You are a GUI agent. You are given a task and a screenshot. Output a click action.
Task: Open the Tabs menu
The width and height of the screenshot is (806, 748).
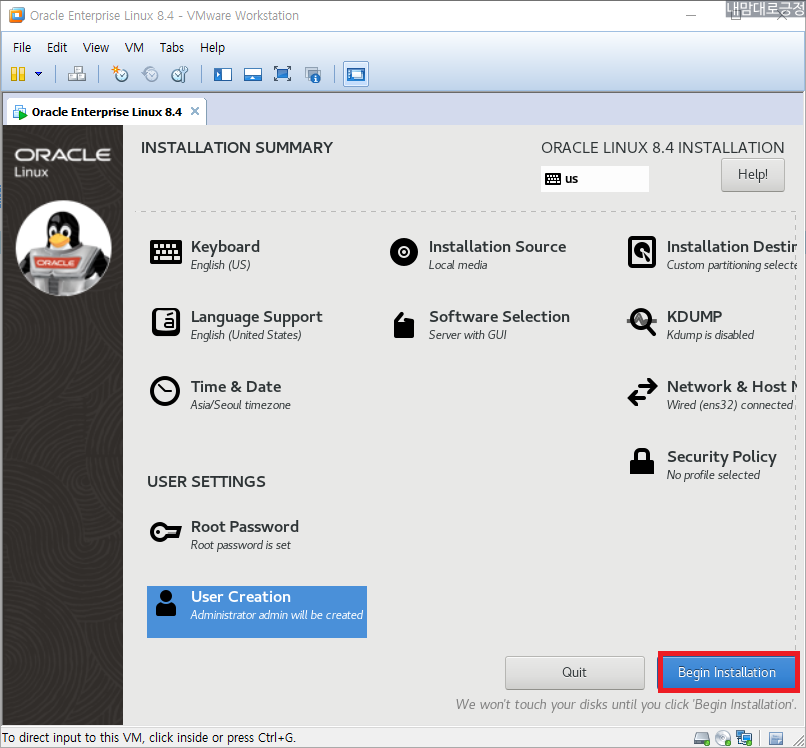click(x=172, y=48)
